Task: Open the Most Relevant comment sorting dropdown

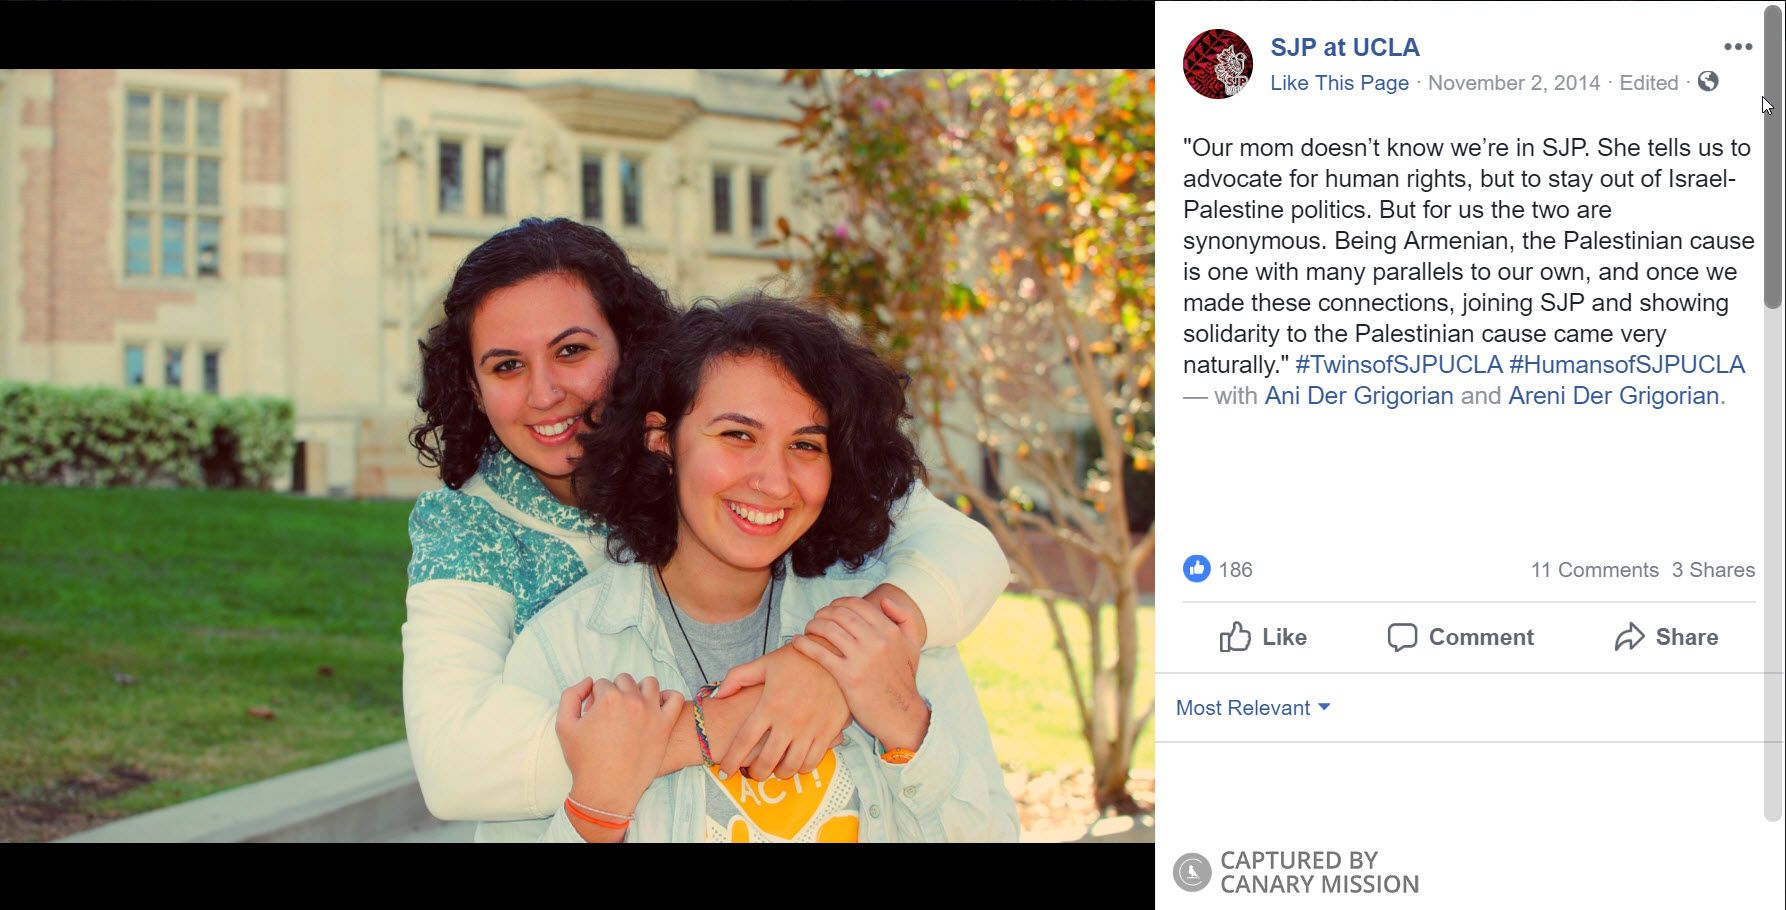Action: pyautogui.click(x=1242, y=707)
